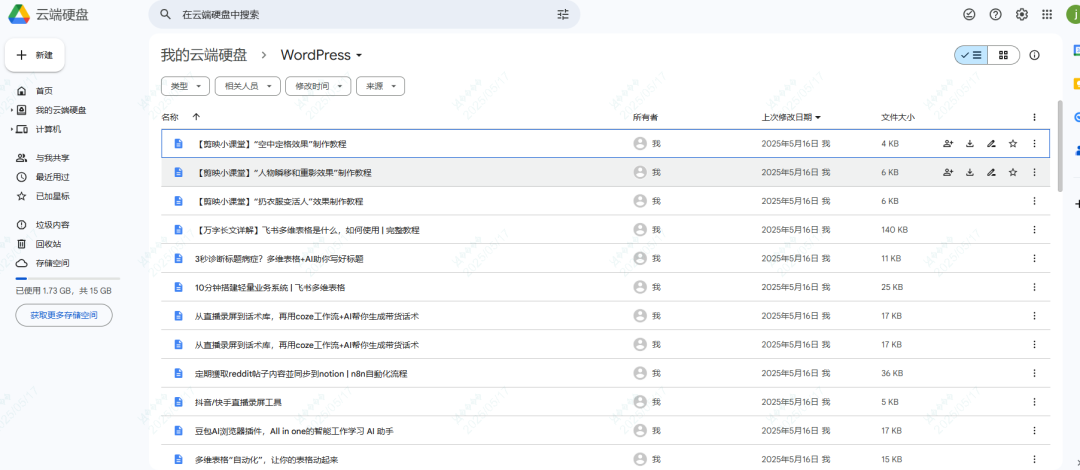
Task: Download the "空中定格效果" file
Action: [970, 143]
